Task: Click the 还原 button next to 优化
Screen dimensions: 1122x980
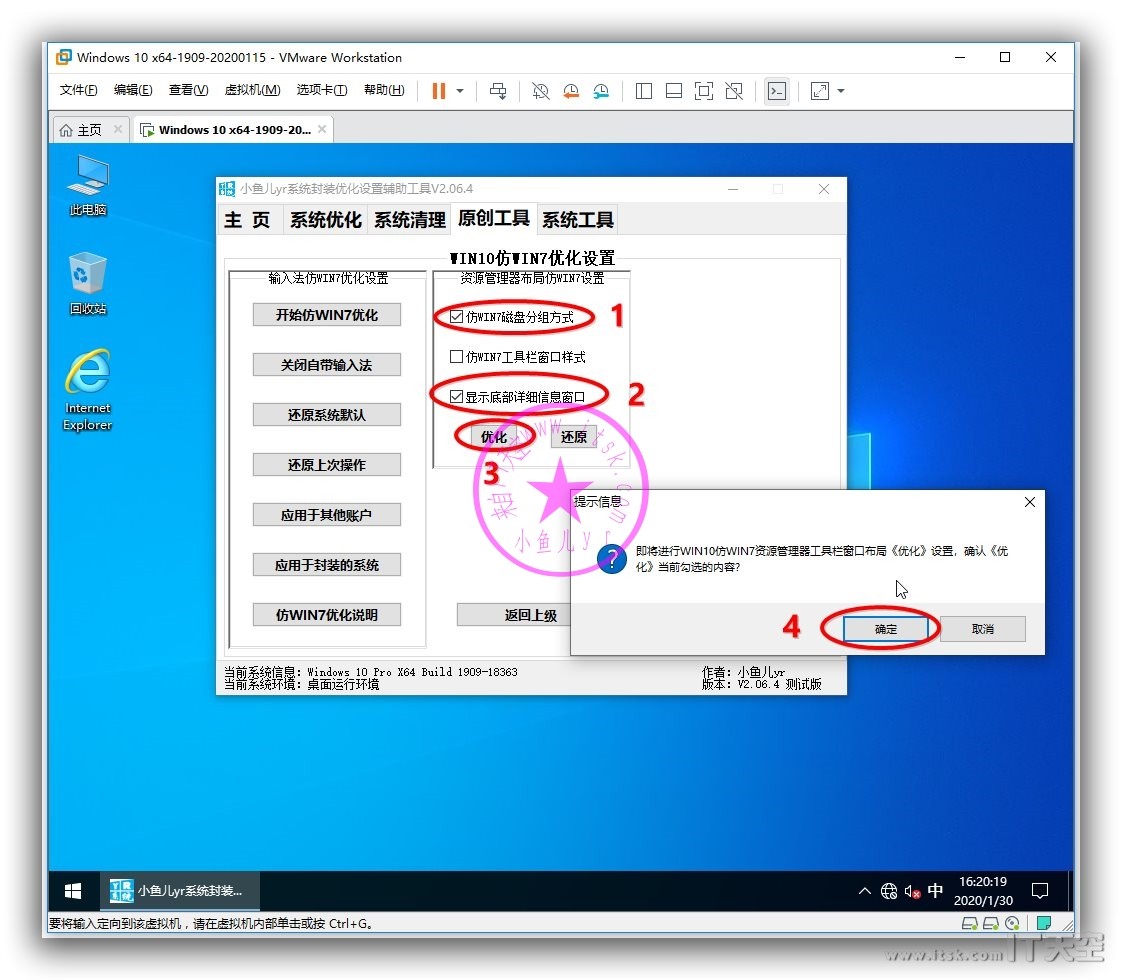Action: [574, 436]
